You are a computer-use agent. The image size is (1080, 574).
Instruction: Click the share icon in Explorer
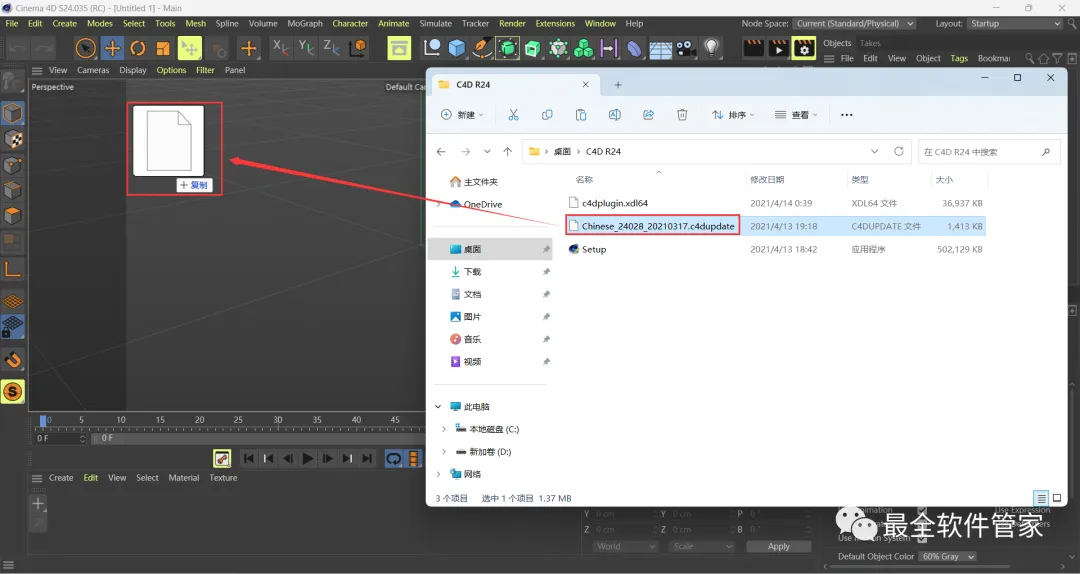tap(648, 115)
